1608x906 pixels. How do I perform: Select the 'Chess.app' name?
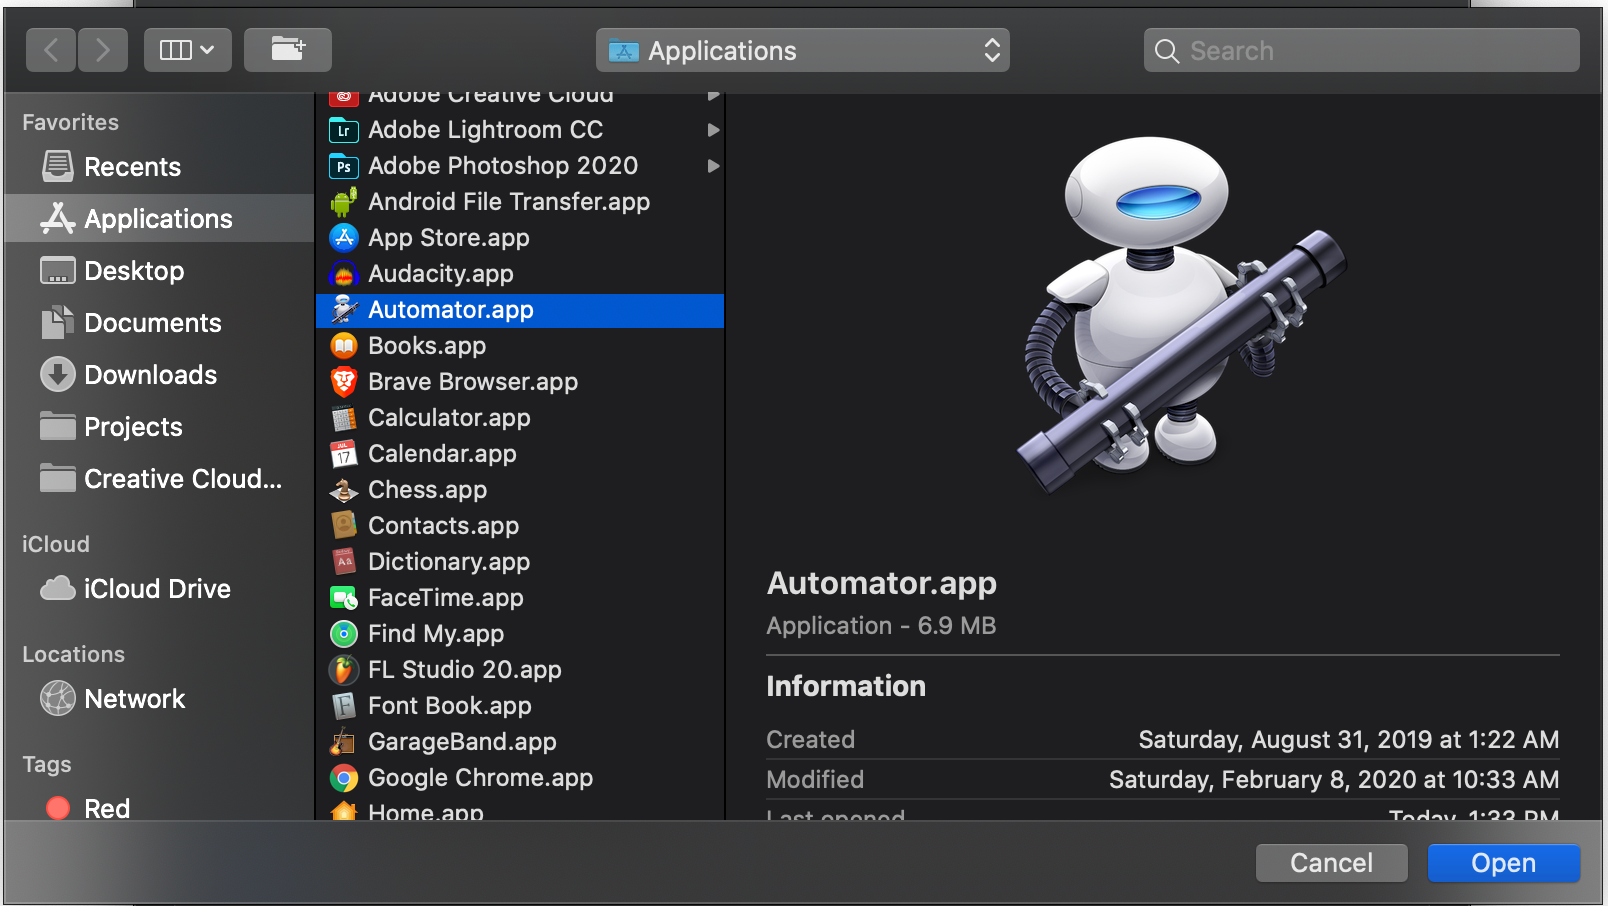coord(428,490)
